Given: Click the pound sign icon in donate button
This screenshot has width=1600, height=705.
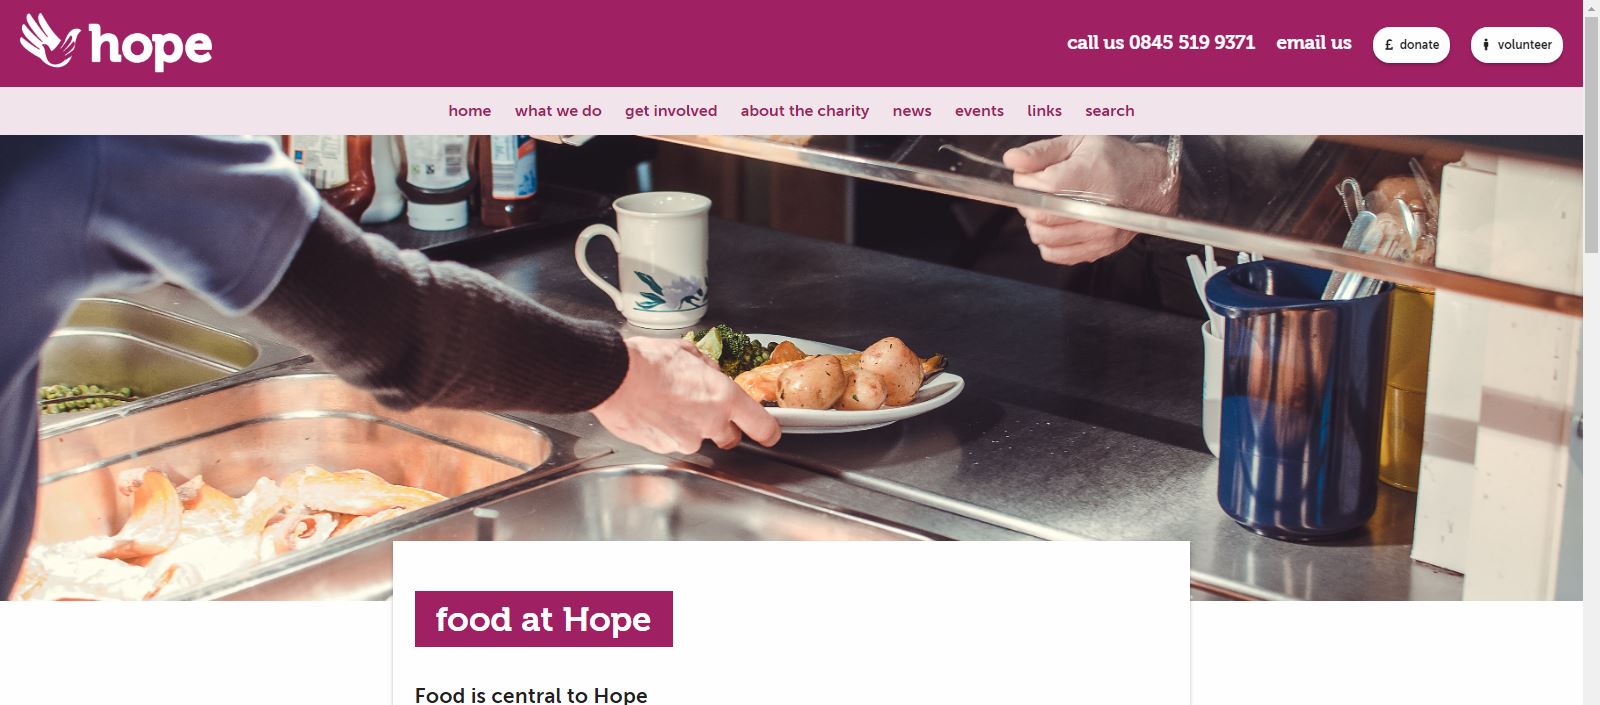Looking at the screenshot, I should point(1389,45).
